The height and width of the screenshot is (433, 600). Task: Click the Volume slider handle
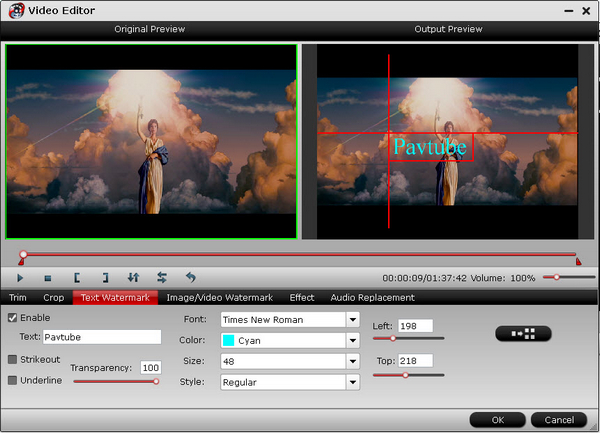[556, 277]
